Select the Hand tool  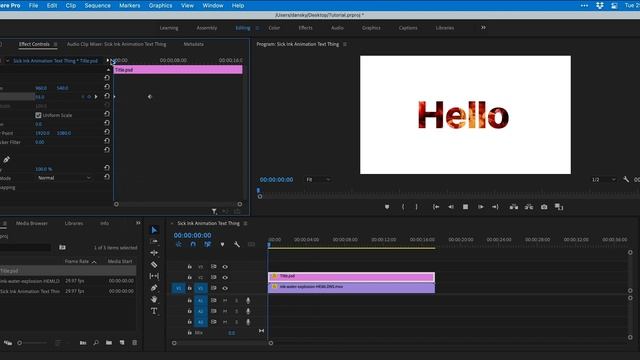154,299
